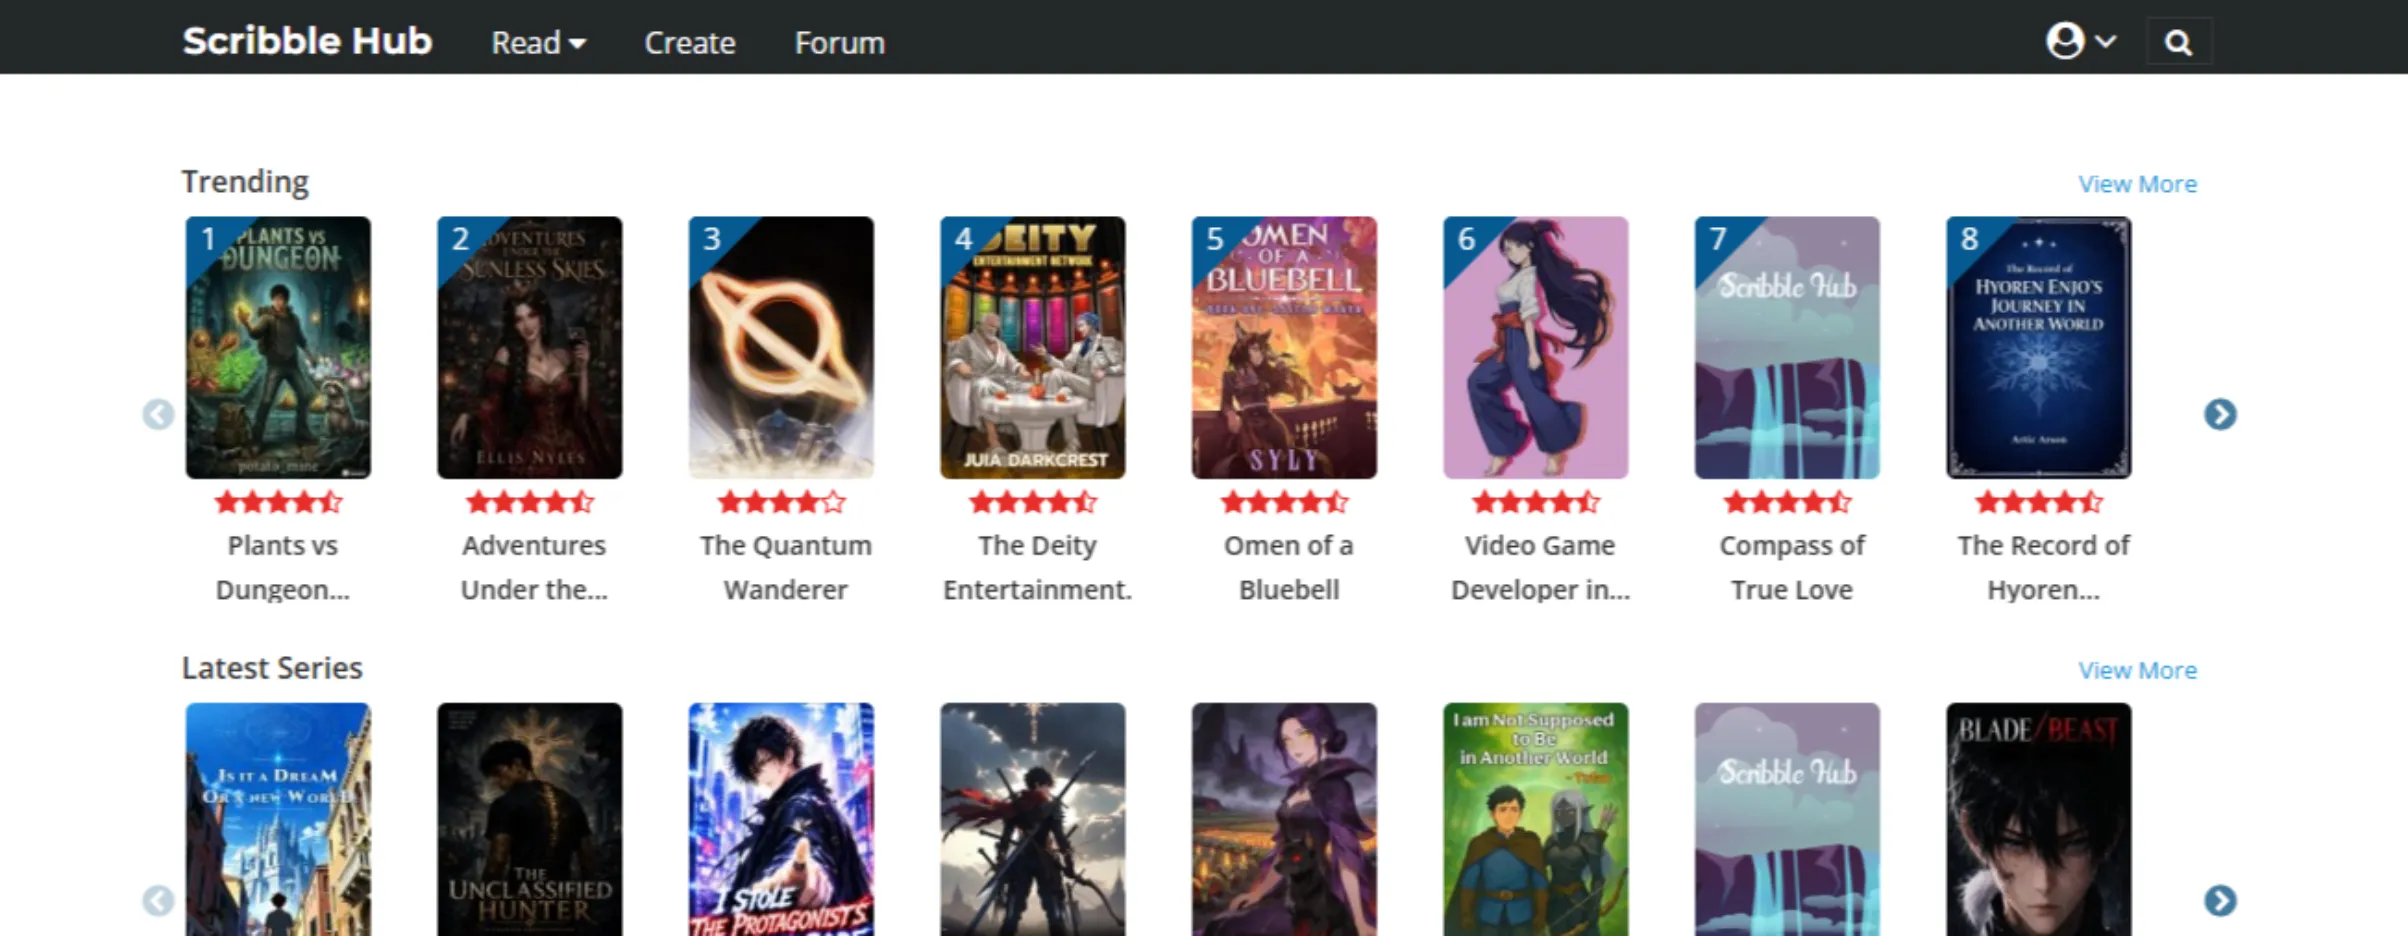
Task: Click the star rating under Adventures Under the
Action: click(x=529, y=502)
